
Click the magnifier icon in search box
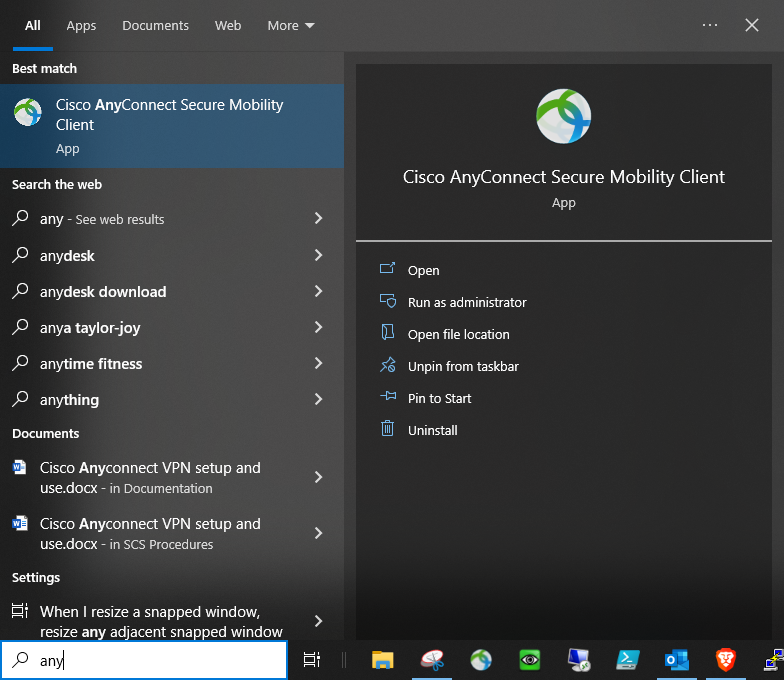click(20, 660)
